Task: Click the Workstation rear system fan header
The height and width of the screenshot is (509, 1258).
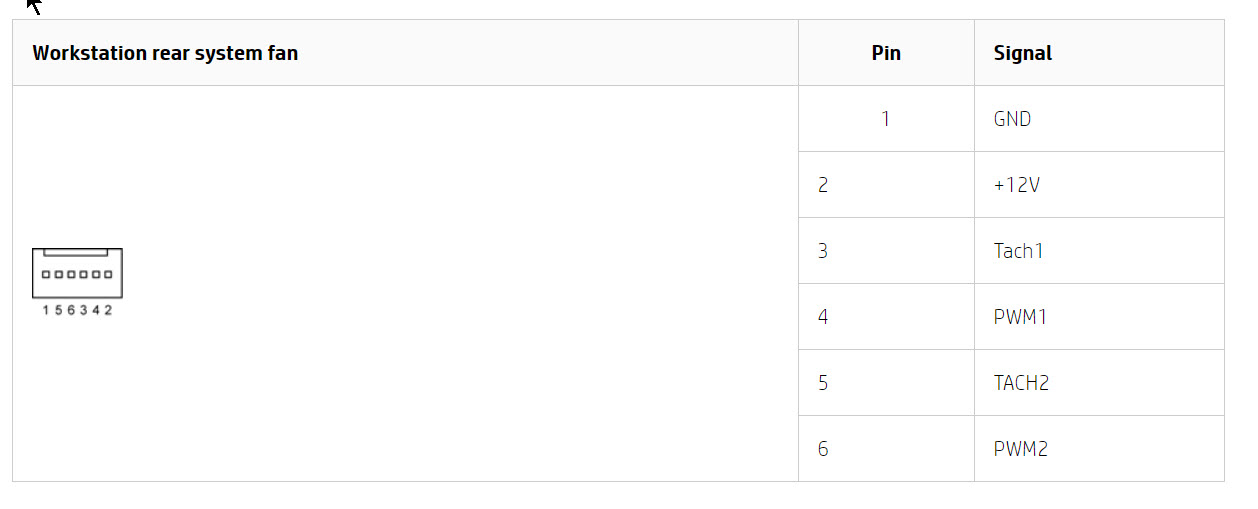Action: (165, 53)
